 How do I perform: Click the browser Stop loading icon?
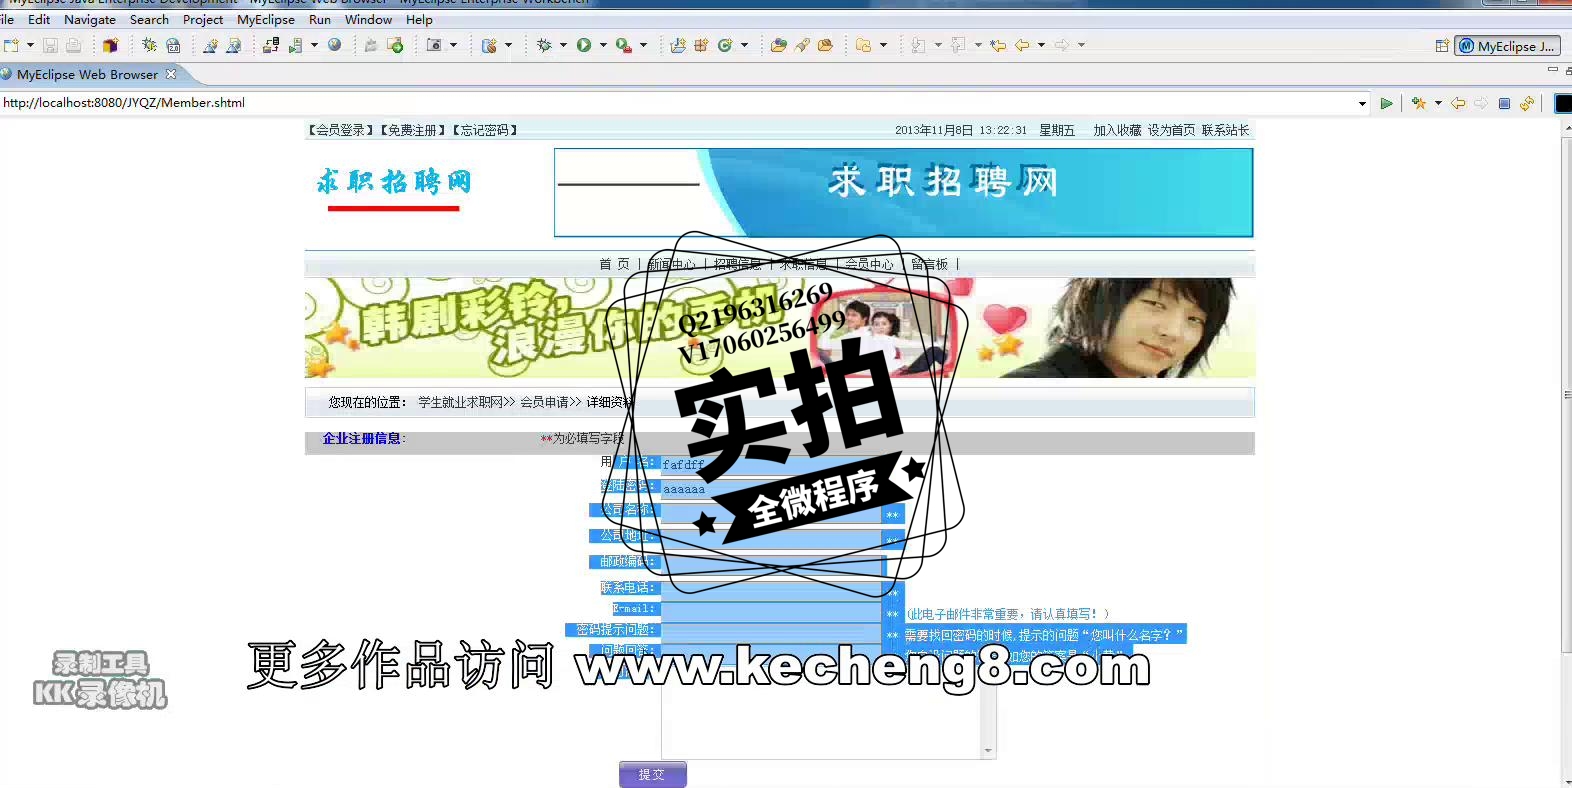coord(1504,103)
